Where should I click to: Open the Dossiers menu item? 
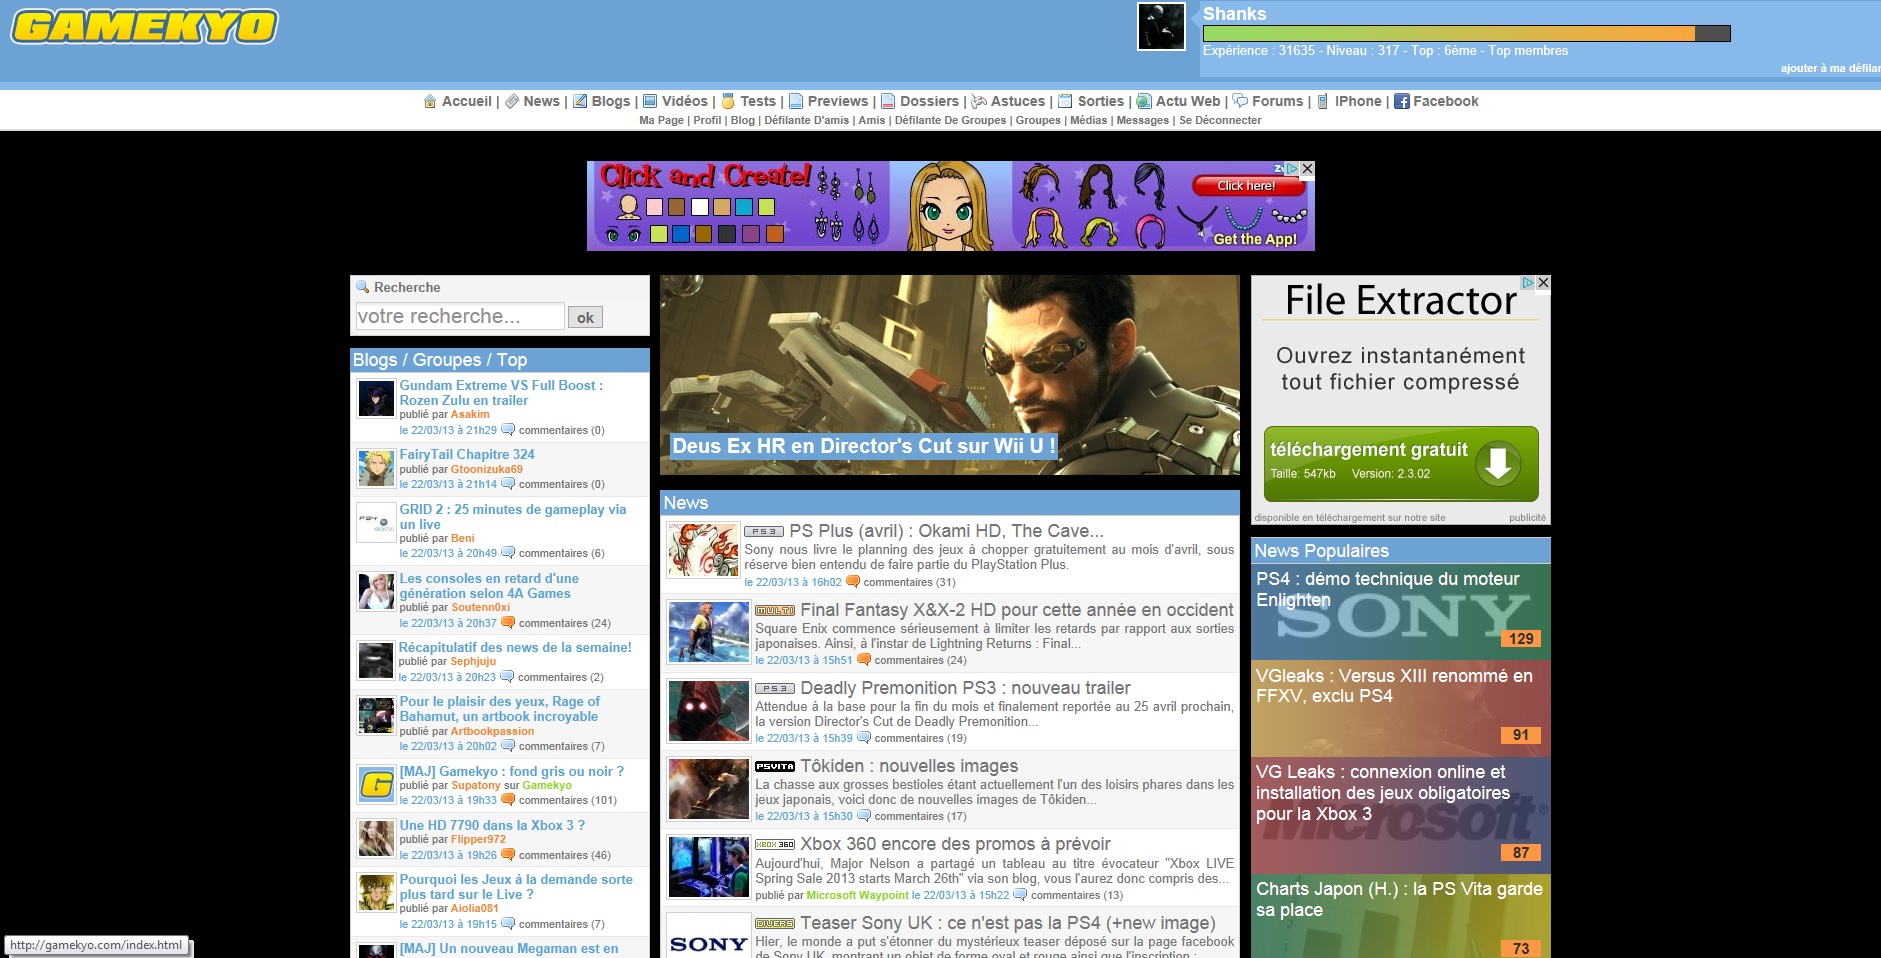929,101
